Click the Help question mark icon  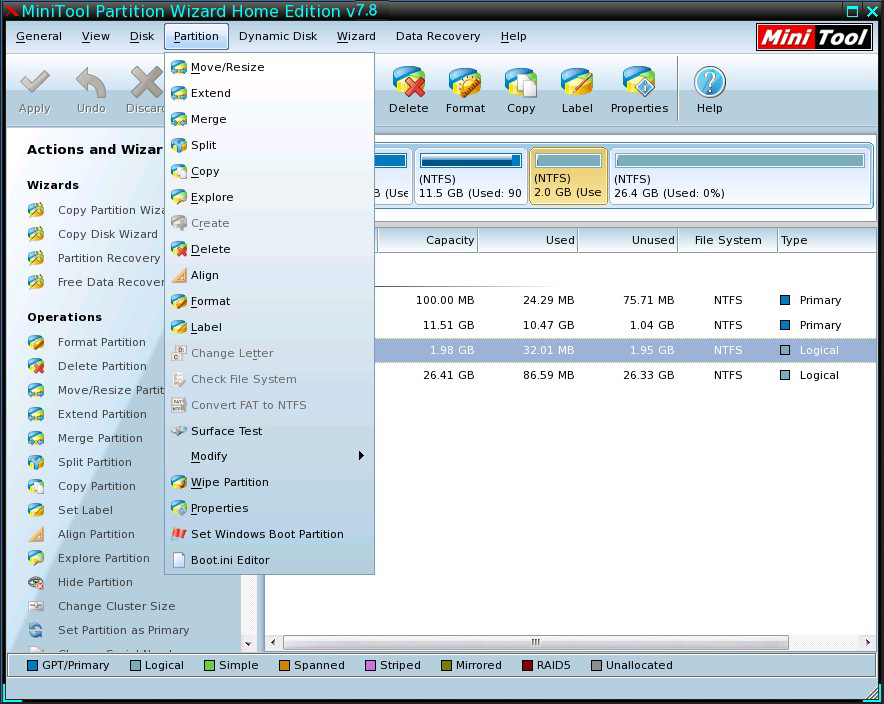pyautogui.click(x=709, y=90)
